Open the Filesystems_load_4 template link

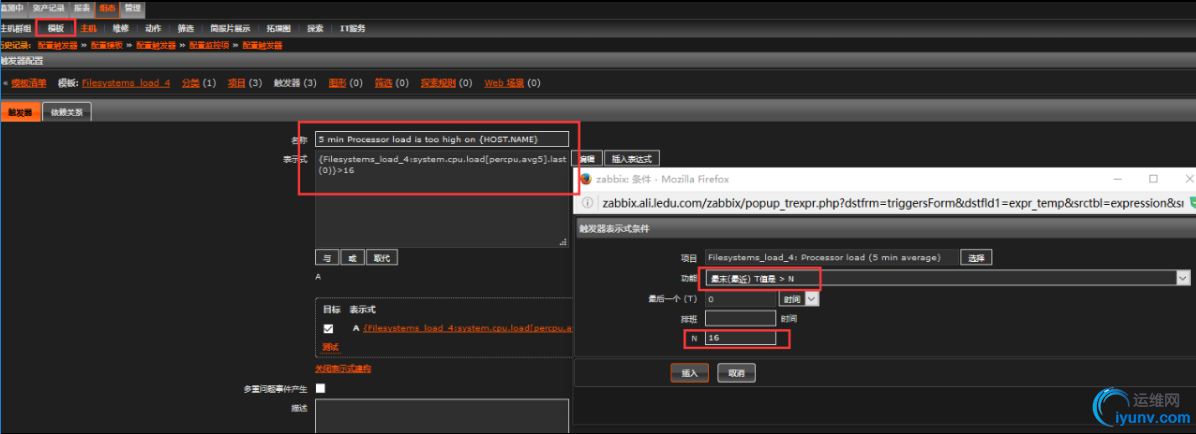point(126,83)
